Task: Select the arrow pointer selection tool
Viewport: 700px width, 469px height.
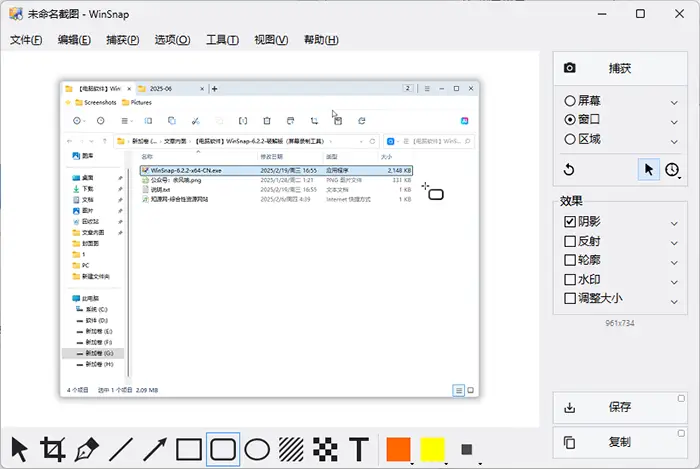Action: pyautogui.click(x=20, y=449)
